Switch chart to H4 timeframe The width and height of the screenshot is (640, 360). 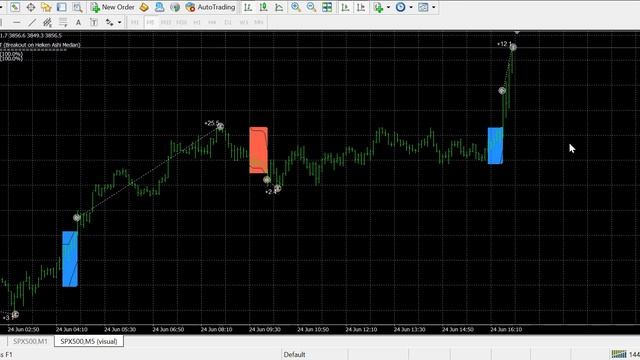(x=212, y=22)
